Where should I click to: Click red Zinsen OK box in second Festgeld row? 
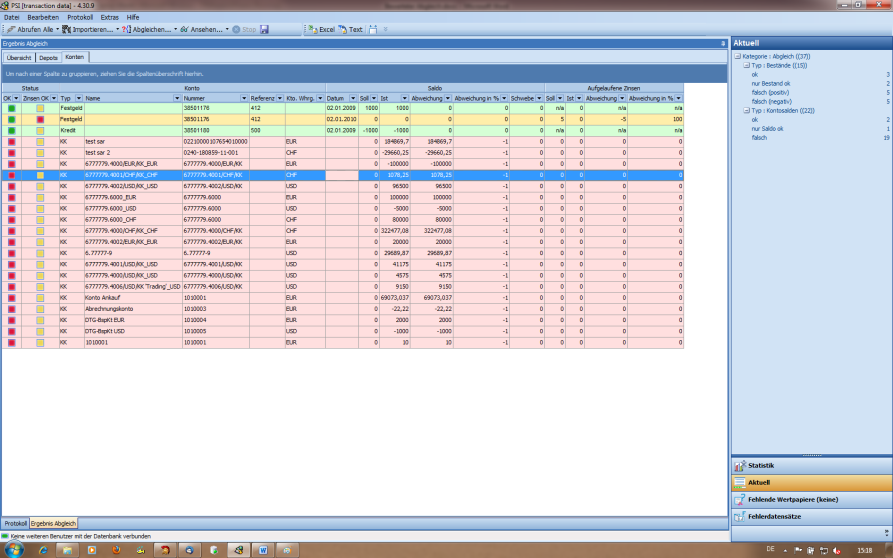[x=41, y=119]
